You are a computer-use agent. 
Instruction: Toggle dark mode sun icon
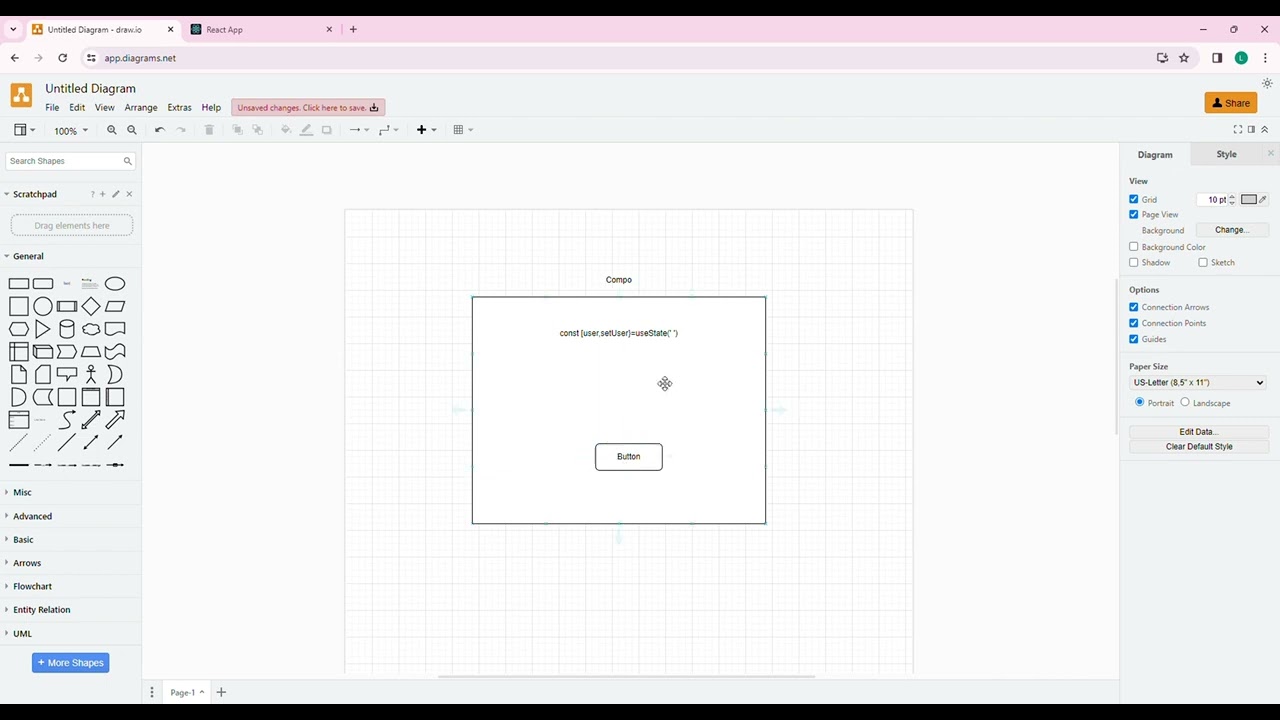click(1267, 84)
